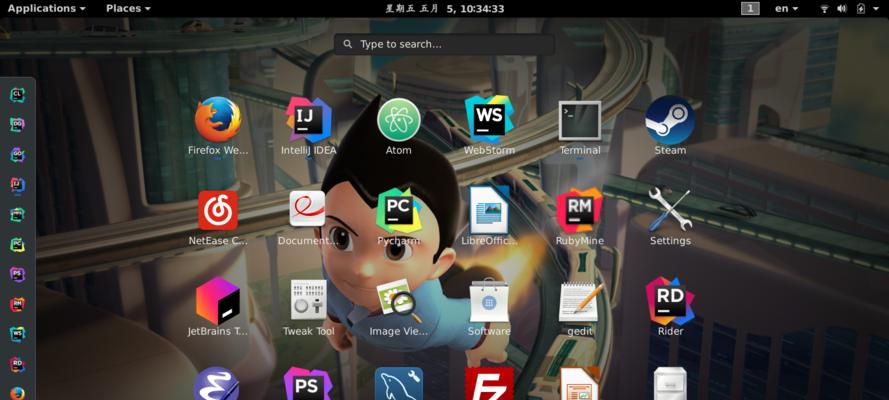Open PhpStorm from the app grid
Viewport: 889px width, 400px height.
(308, 384)
